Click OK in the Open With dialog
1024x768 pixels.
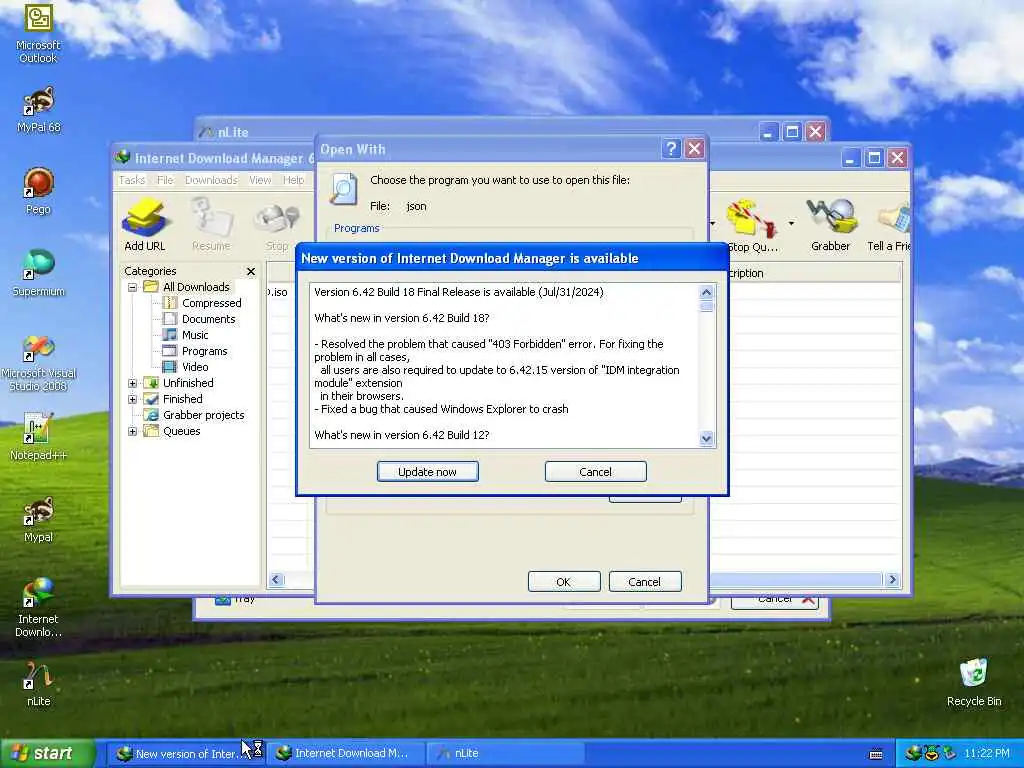point(564,581)
